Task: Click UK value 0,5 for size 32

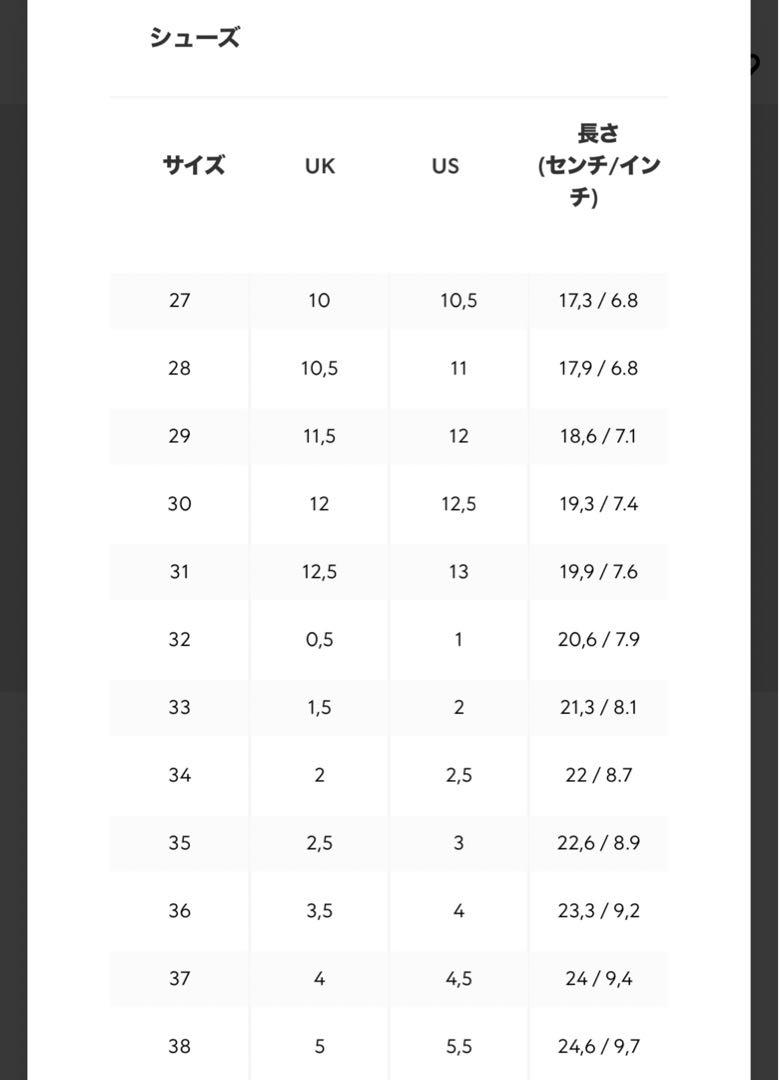Action: [x=319, y=640]
